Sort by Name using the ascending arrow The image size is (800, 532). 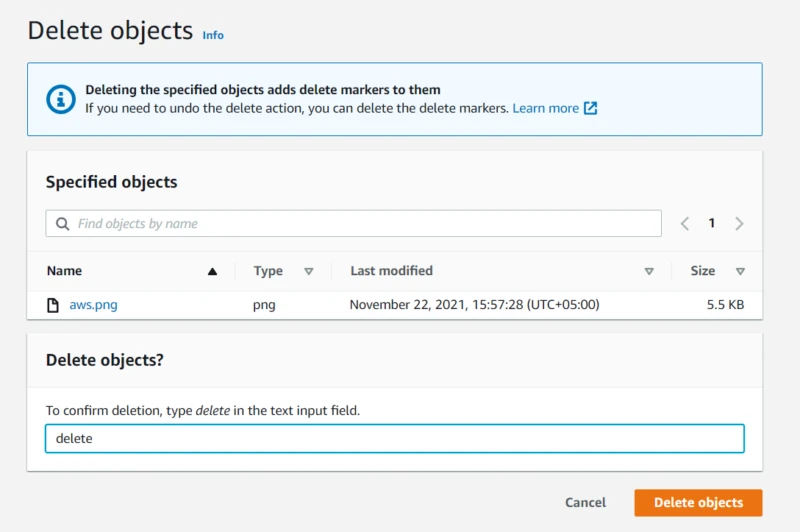pos(212,271)
